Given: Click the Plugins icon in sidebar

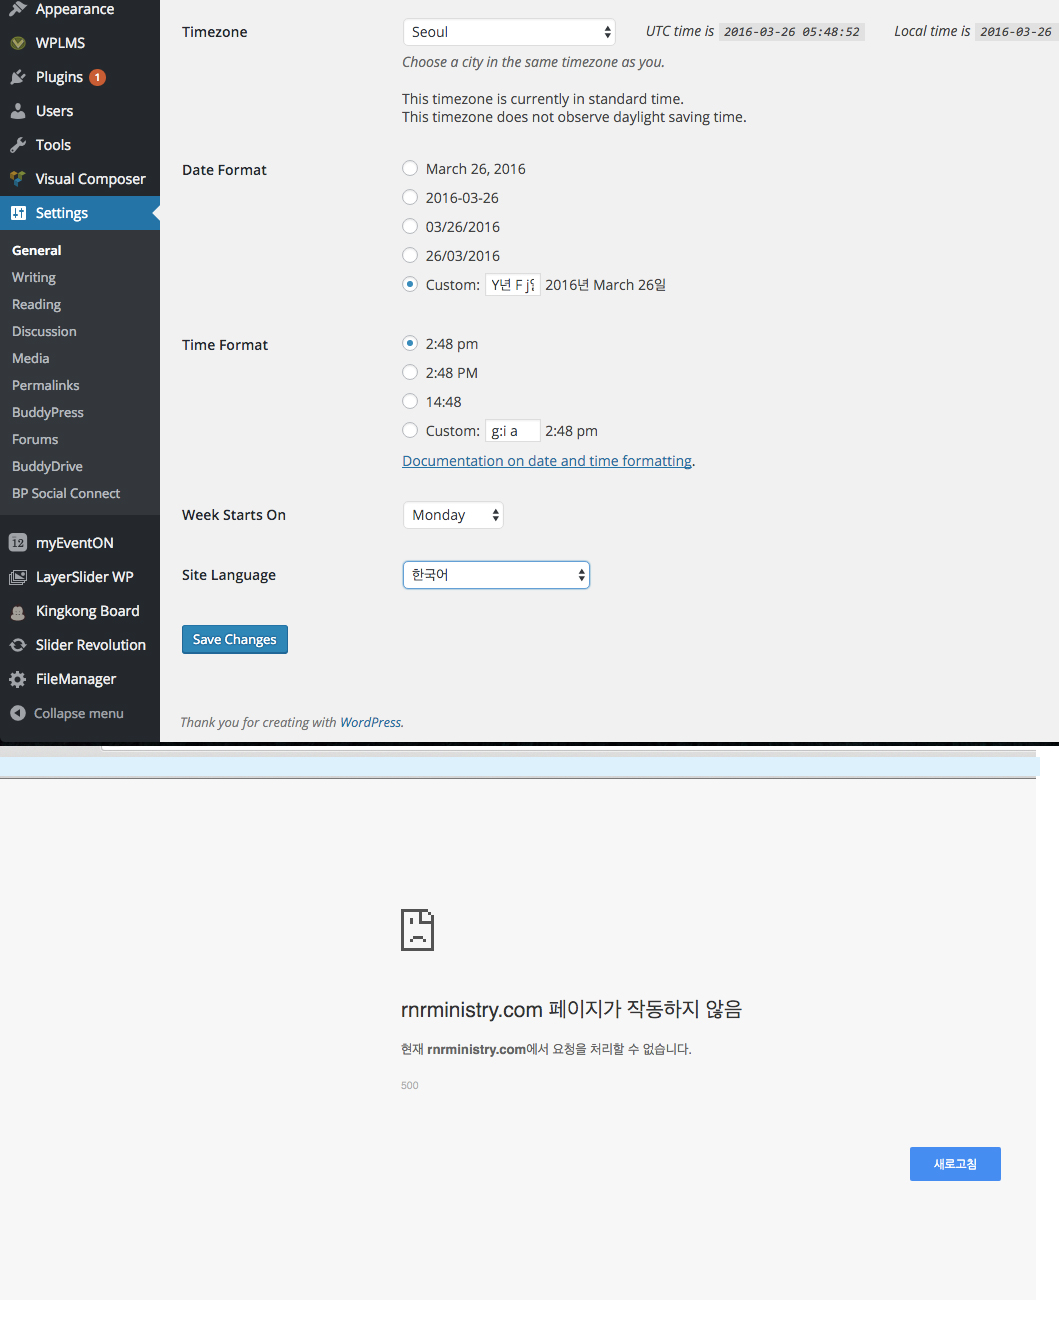Looking at the screenshot, I should point(18,77).
